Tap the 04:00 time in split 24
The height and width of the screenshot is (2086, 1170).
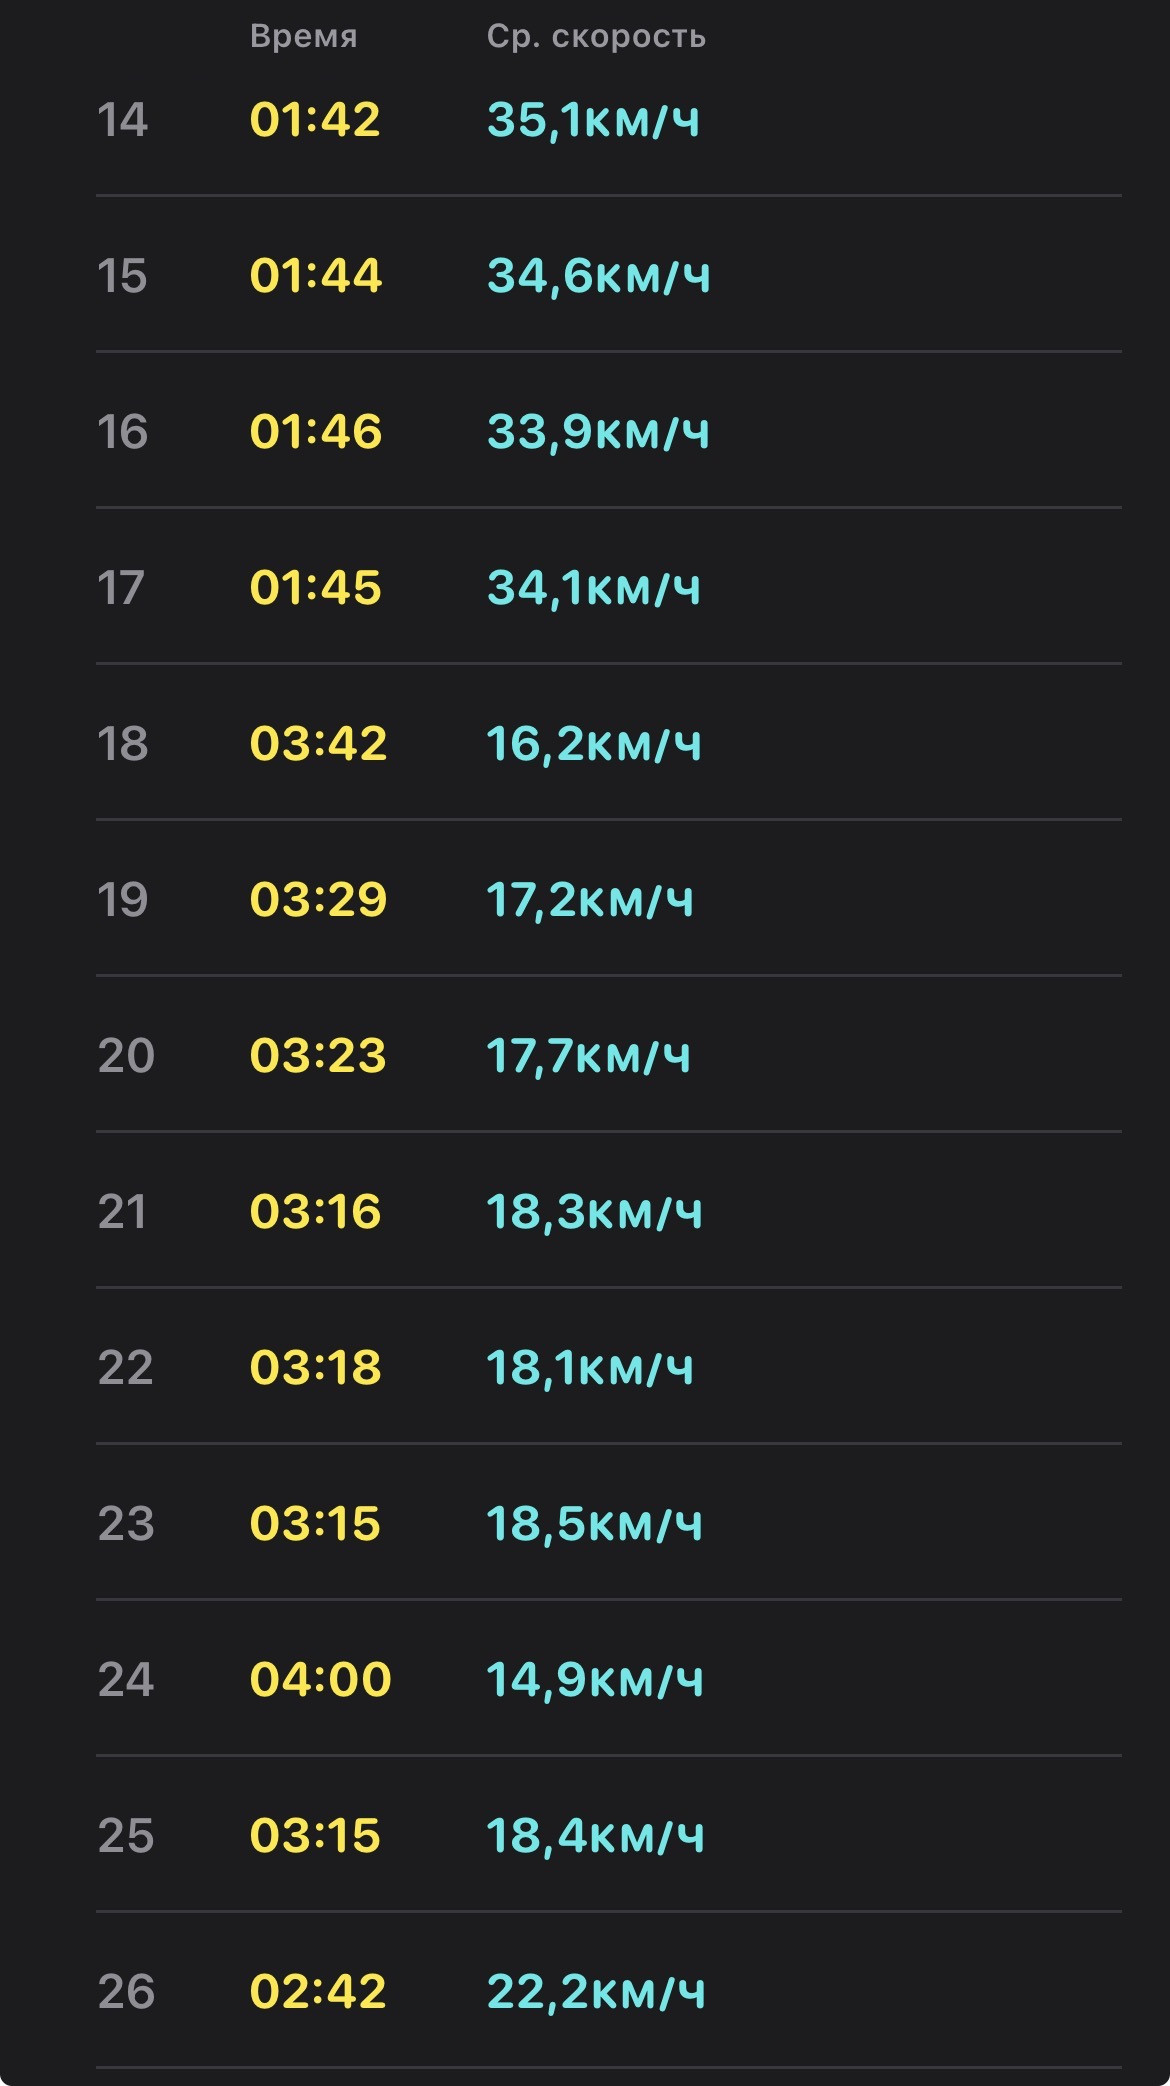pos(320,1680)
